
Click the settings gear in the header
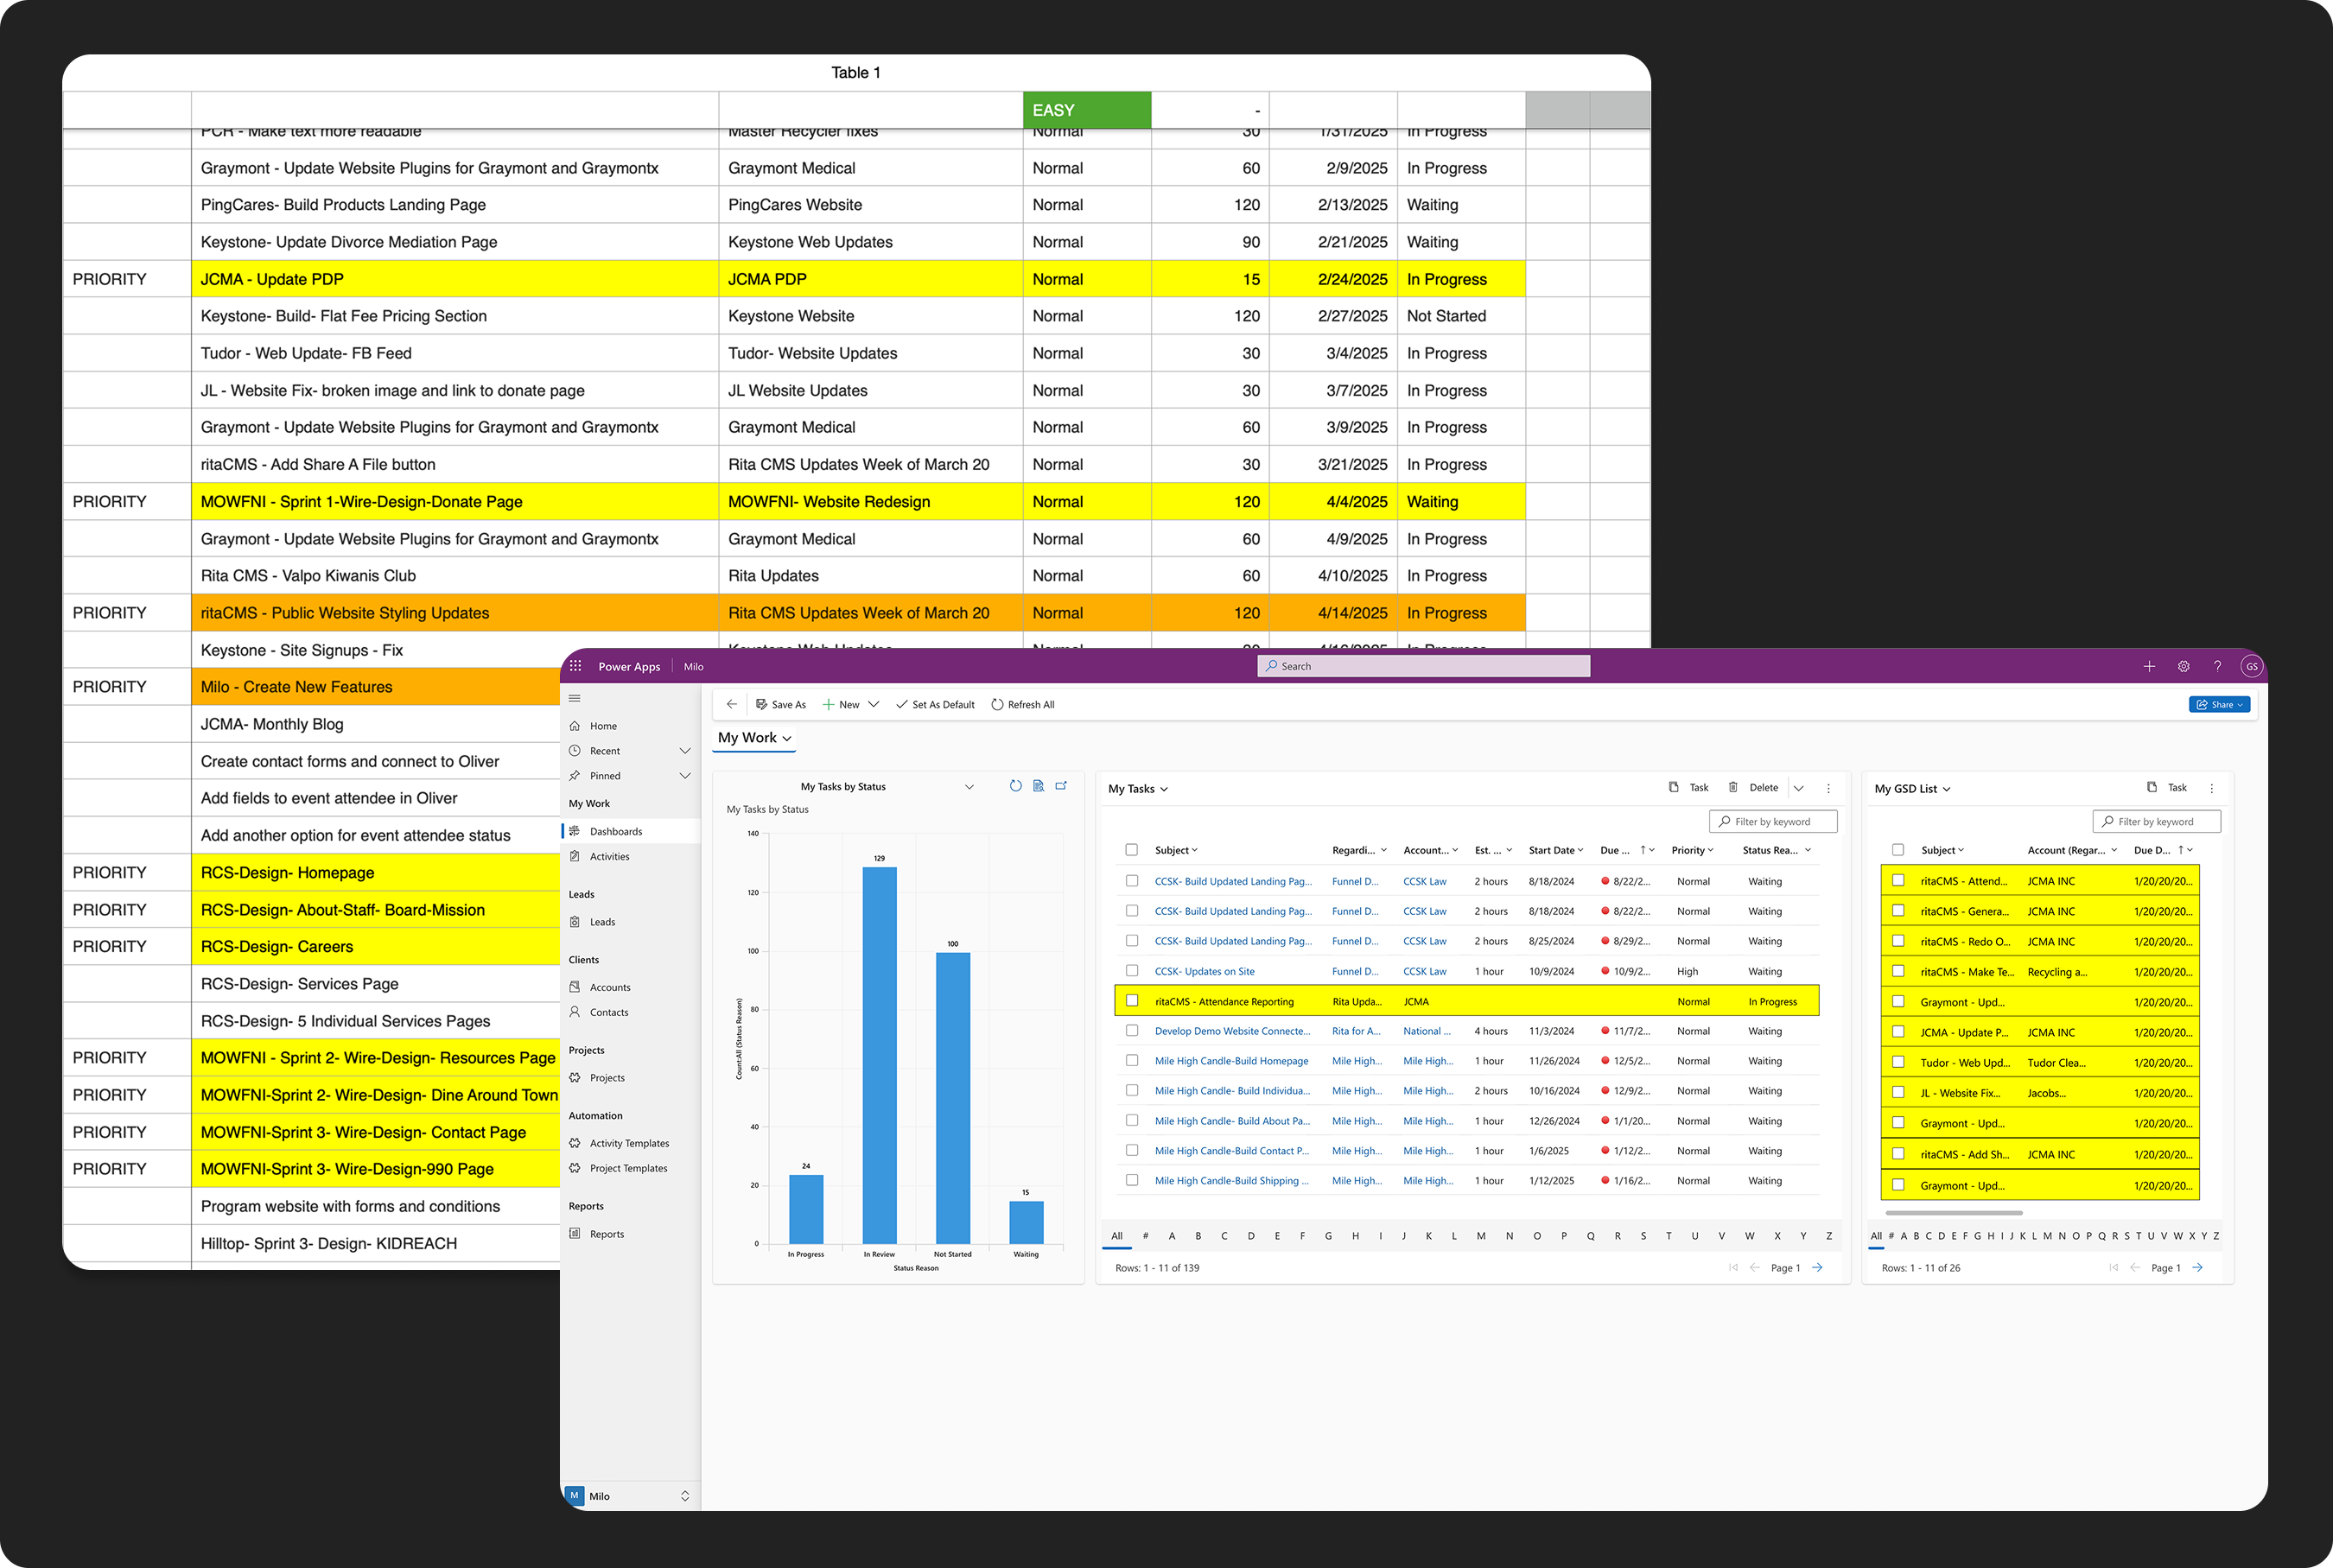coord(2183,666)
